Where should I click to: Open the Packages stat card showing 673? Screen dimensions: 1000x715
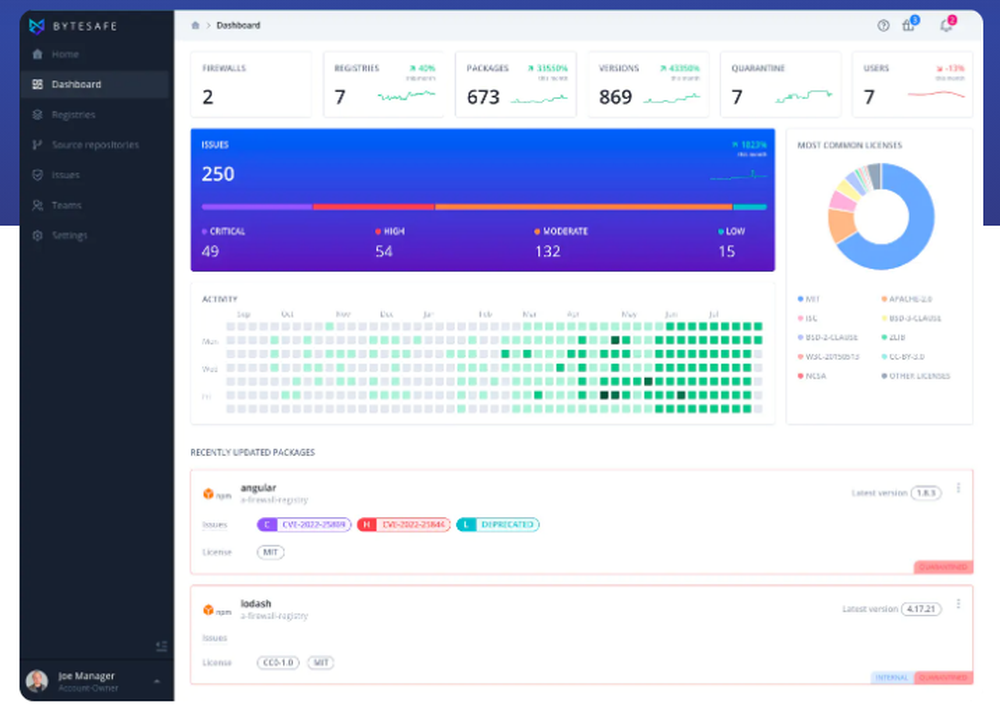(x=516, y=84)
